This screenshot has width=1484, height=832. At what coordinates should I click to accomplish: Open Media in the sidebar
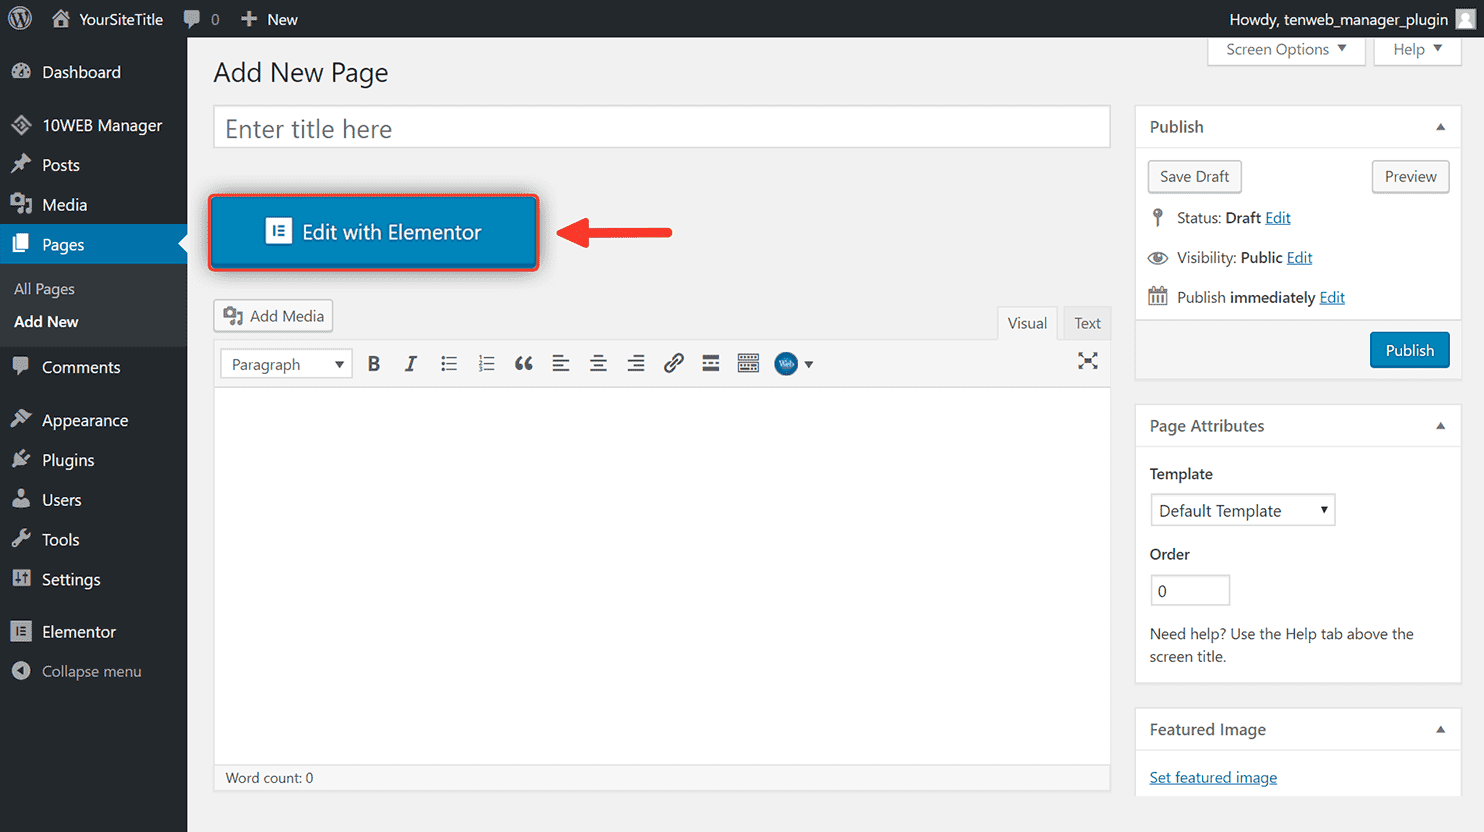click(x=93, y=205)
